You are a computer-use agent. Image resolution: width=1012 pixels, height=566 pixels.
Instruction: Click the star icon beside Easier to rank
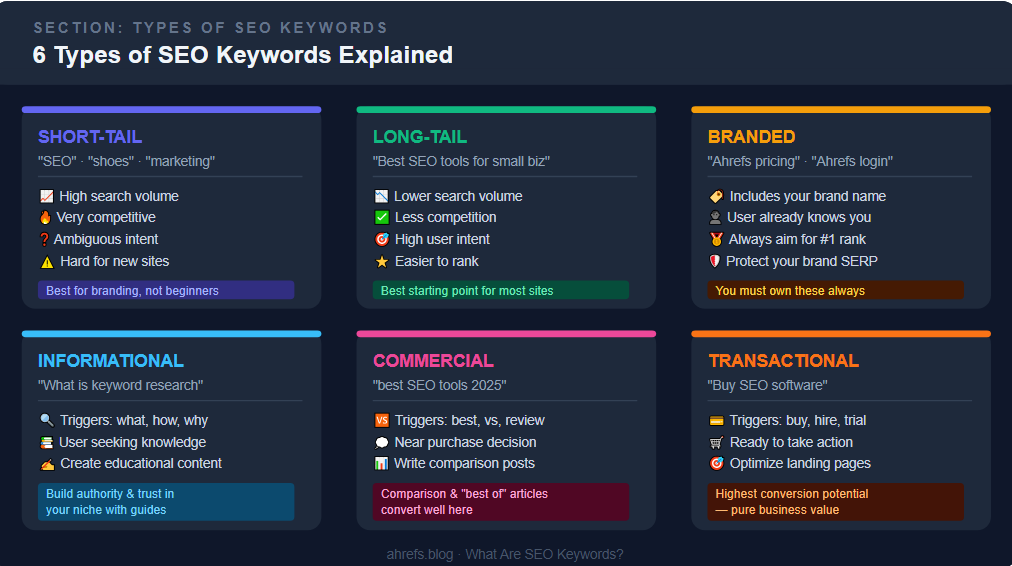382,261
